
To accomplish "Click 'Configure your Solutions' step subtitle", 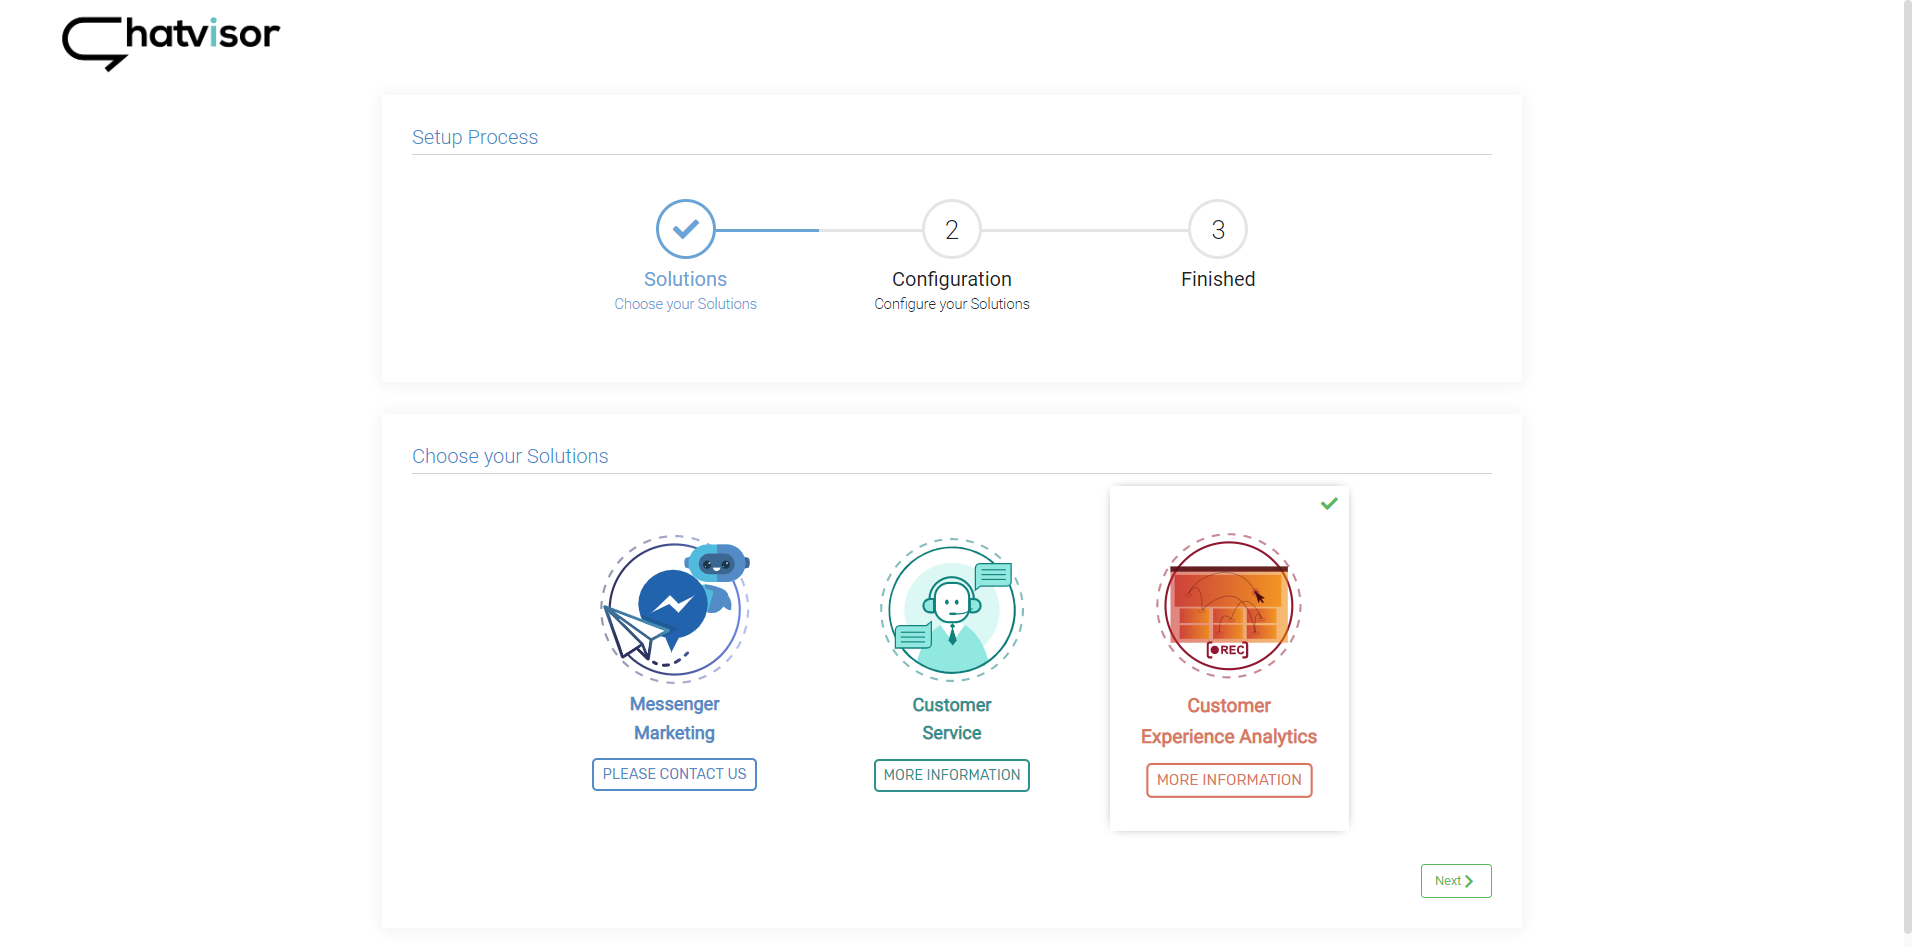I will coord(952,304).
